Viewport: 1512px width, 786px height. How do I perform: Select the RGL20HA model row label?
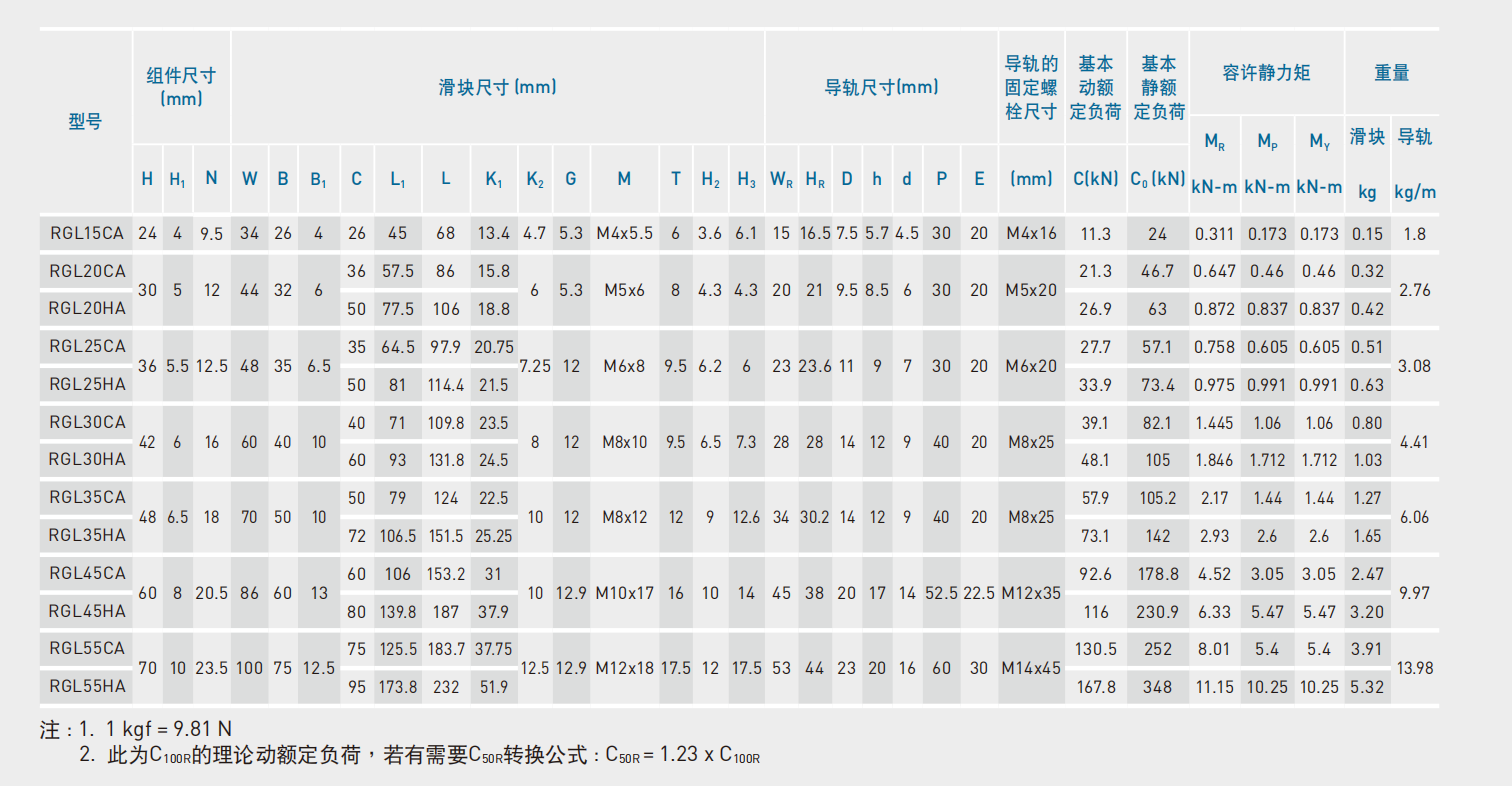pyautogui.click(x=86, y=309)
